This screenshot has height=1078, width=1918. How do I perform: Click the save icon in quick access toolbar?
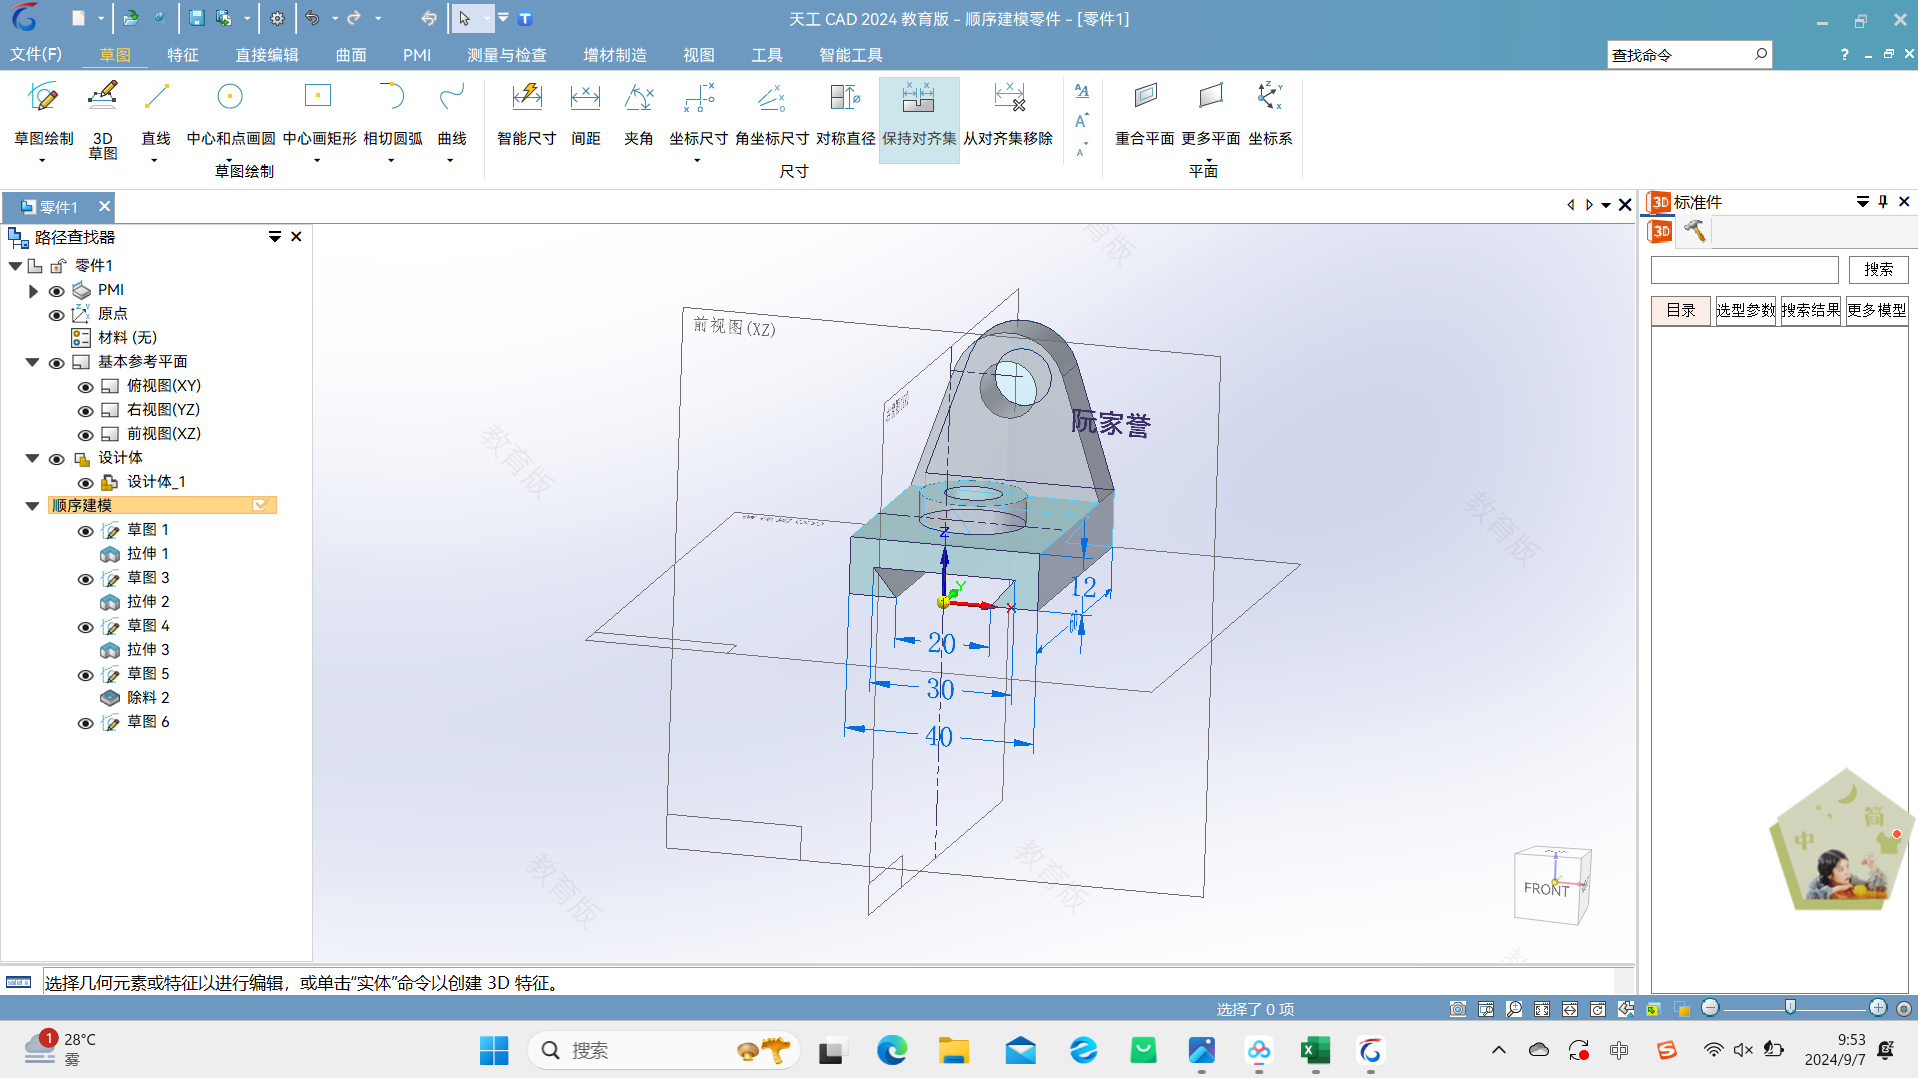coord(196,18)
